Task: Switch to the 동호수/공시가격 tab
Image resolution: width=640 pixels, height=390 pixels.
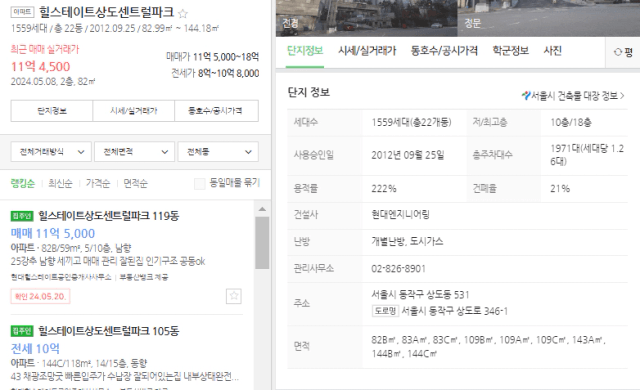Action: pos(444,51)
